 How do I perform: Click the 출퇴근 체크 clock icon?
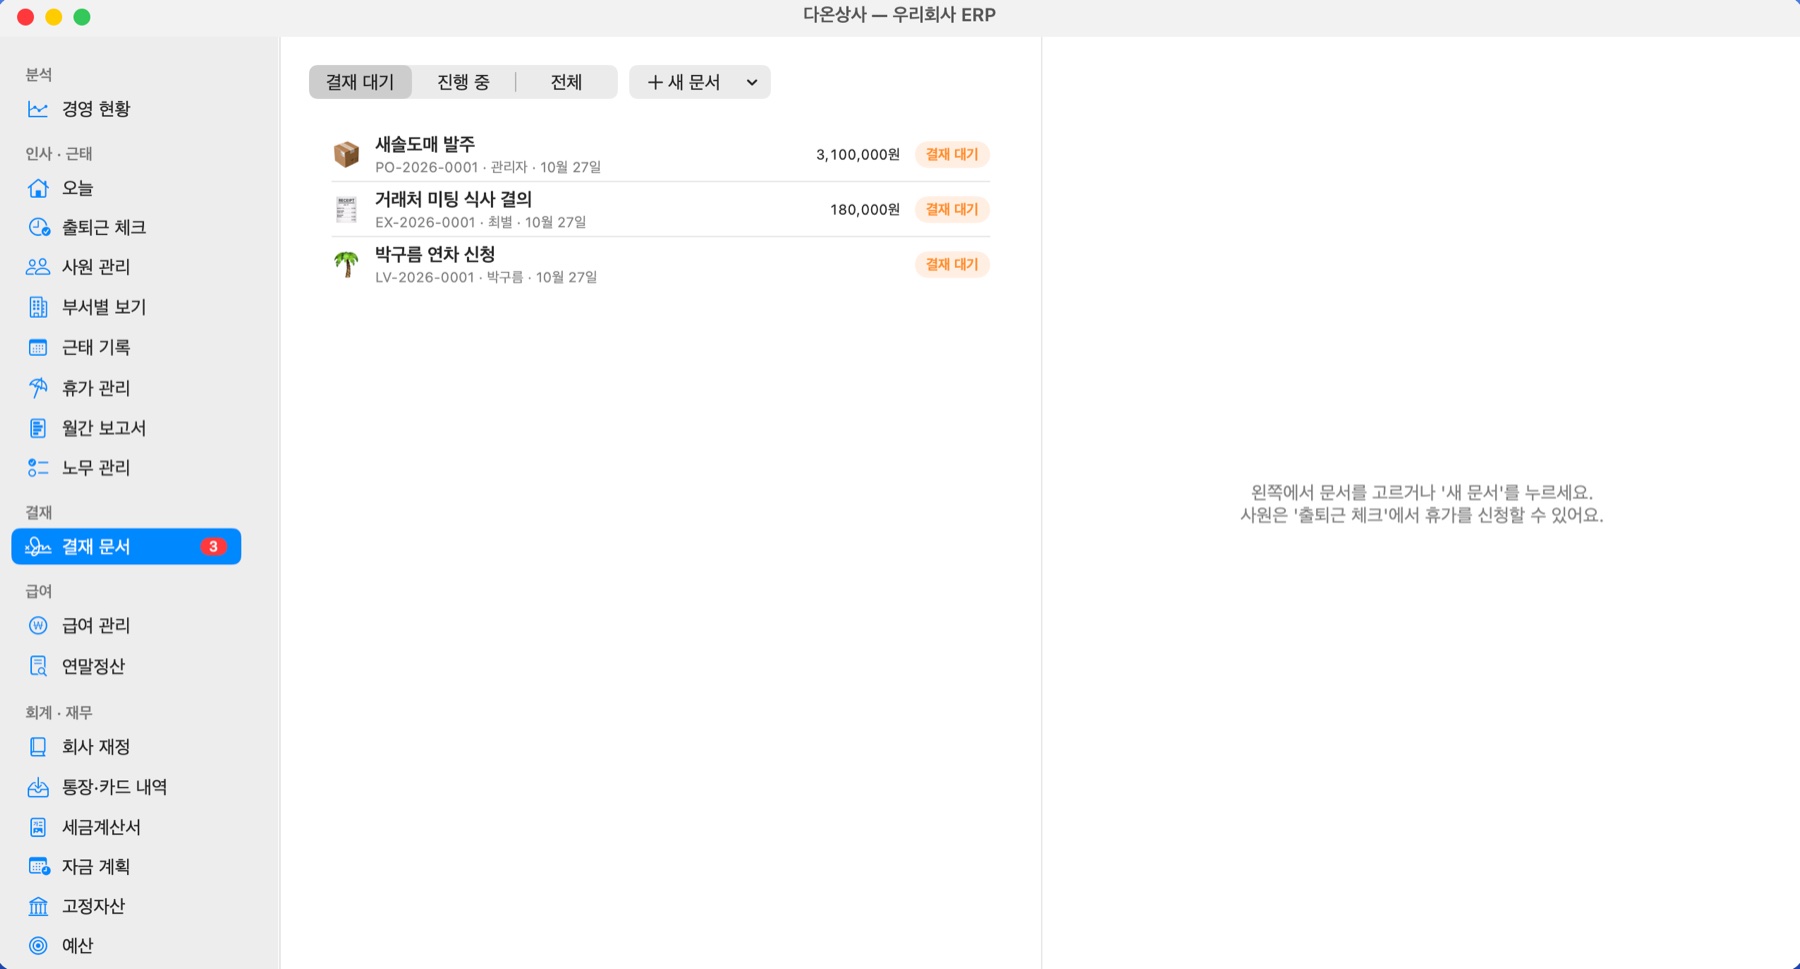[38, 227]
